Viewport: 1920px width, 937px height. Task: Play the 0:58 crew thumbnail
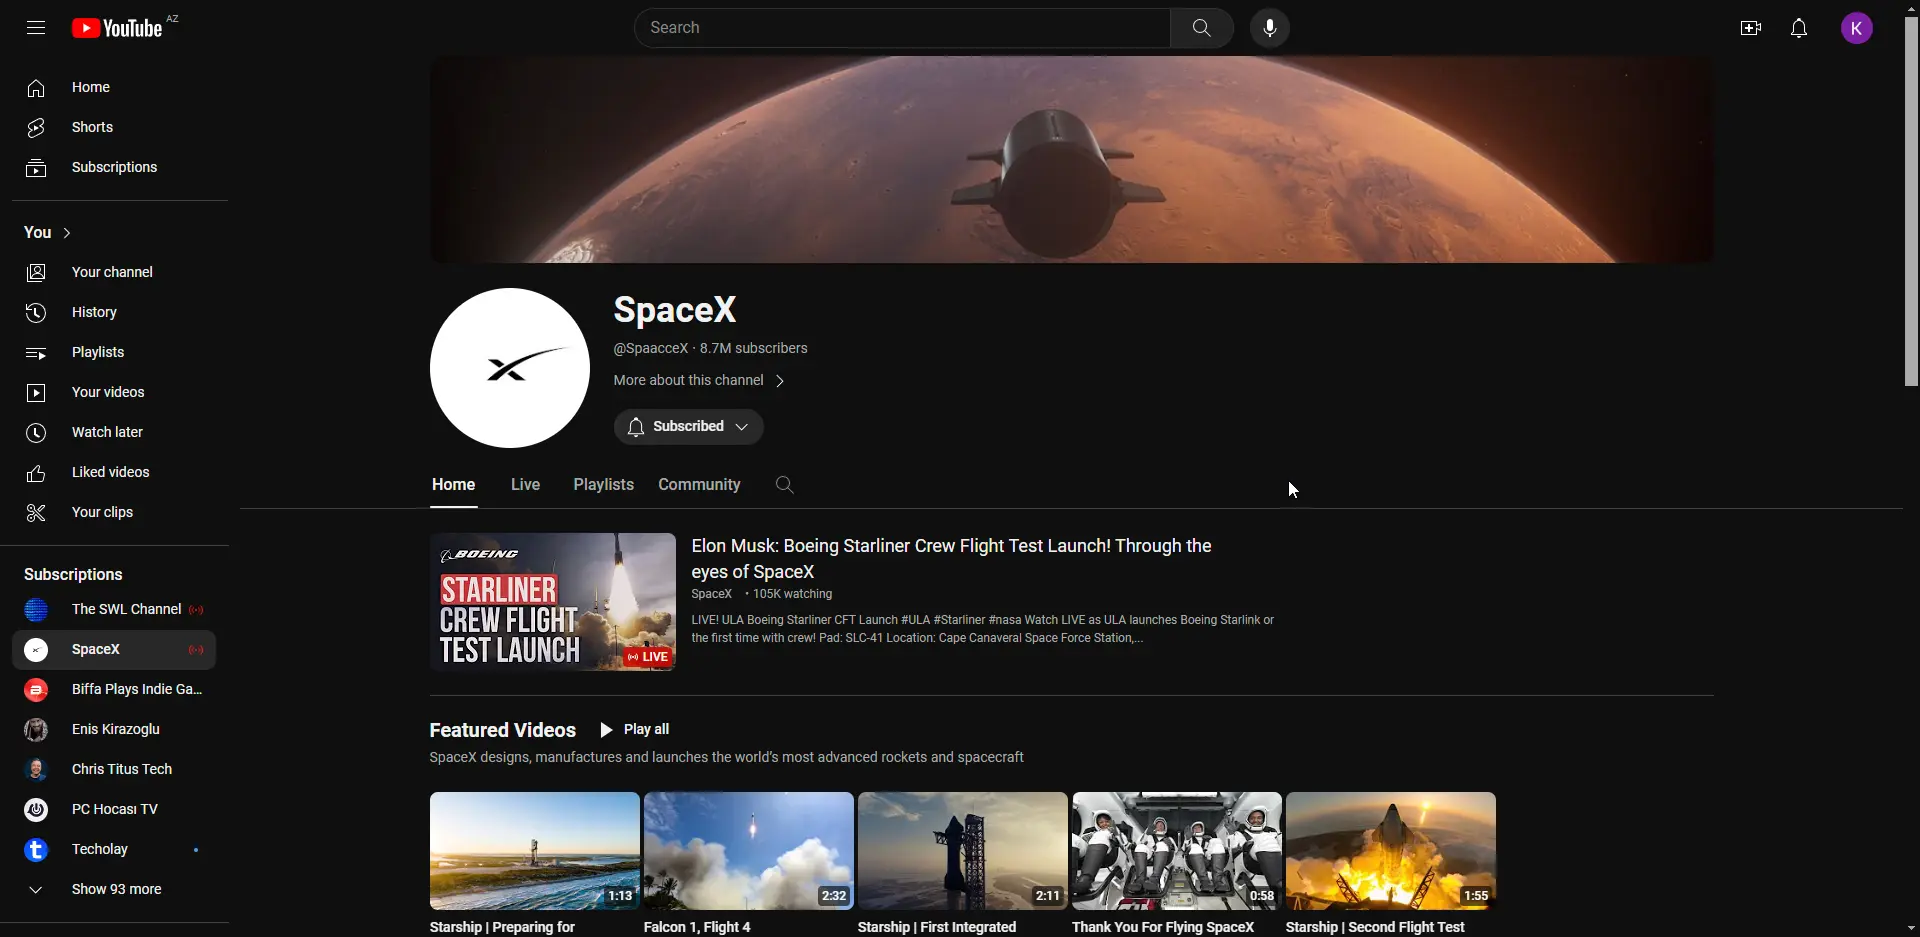click(x=1177, y=851)
